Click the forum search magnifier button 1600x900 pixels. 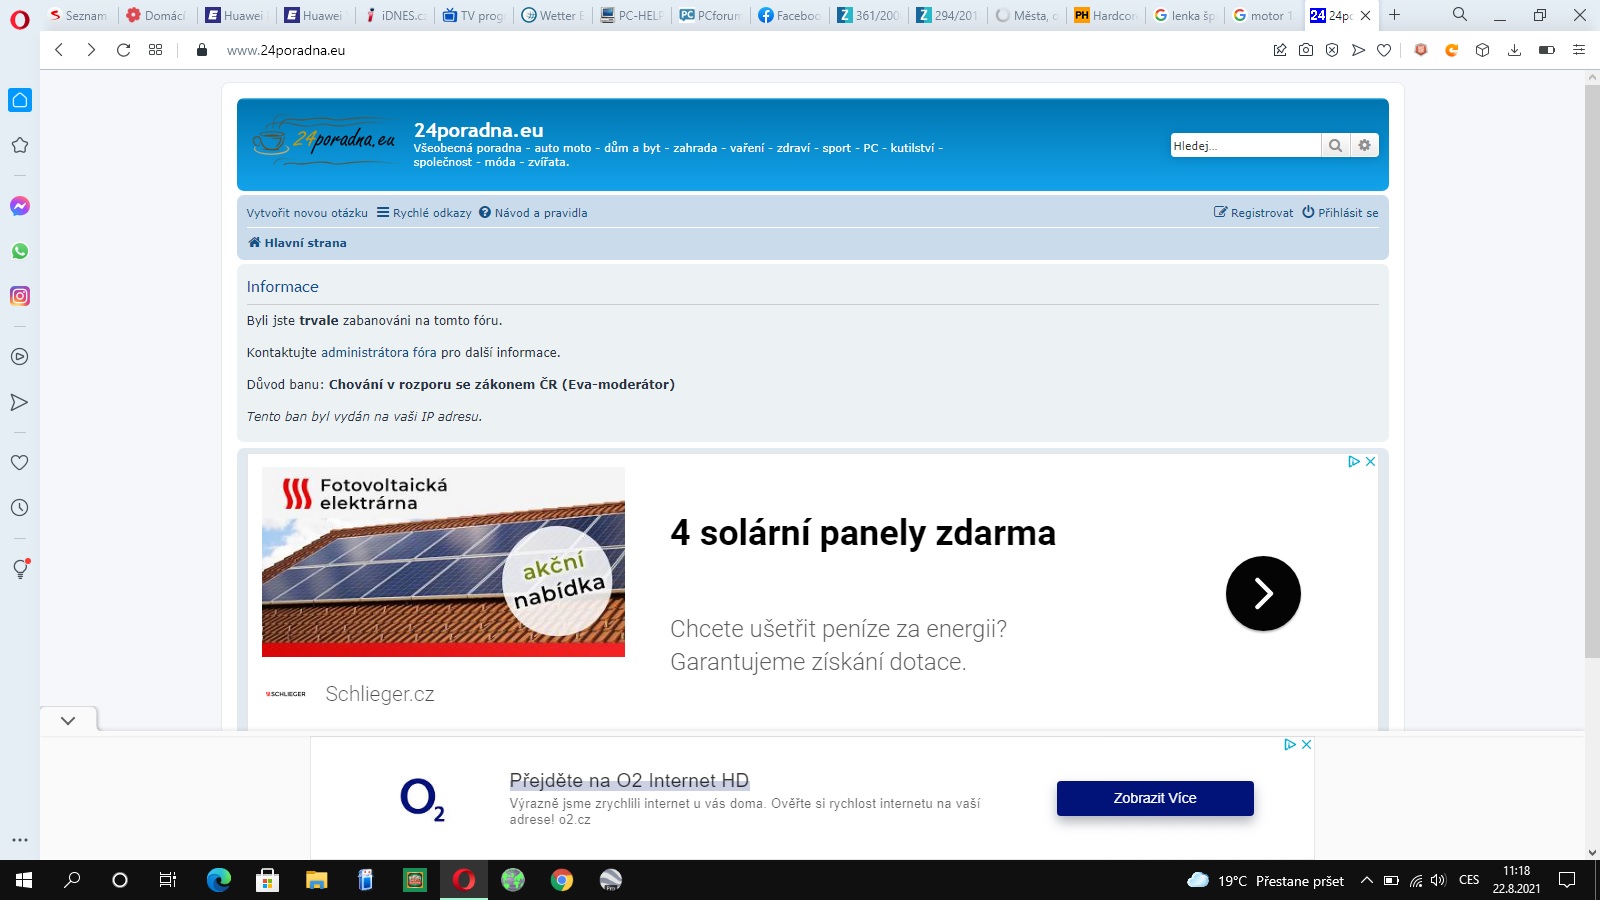pyautogui.click(x=1335, y=146)
